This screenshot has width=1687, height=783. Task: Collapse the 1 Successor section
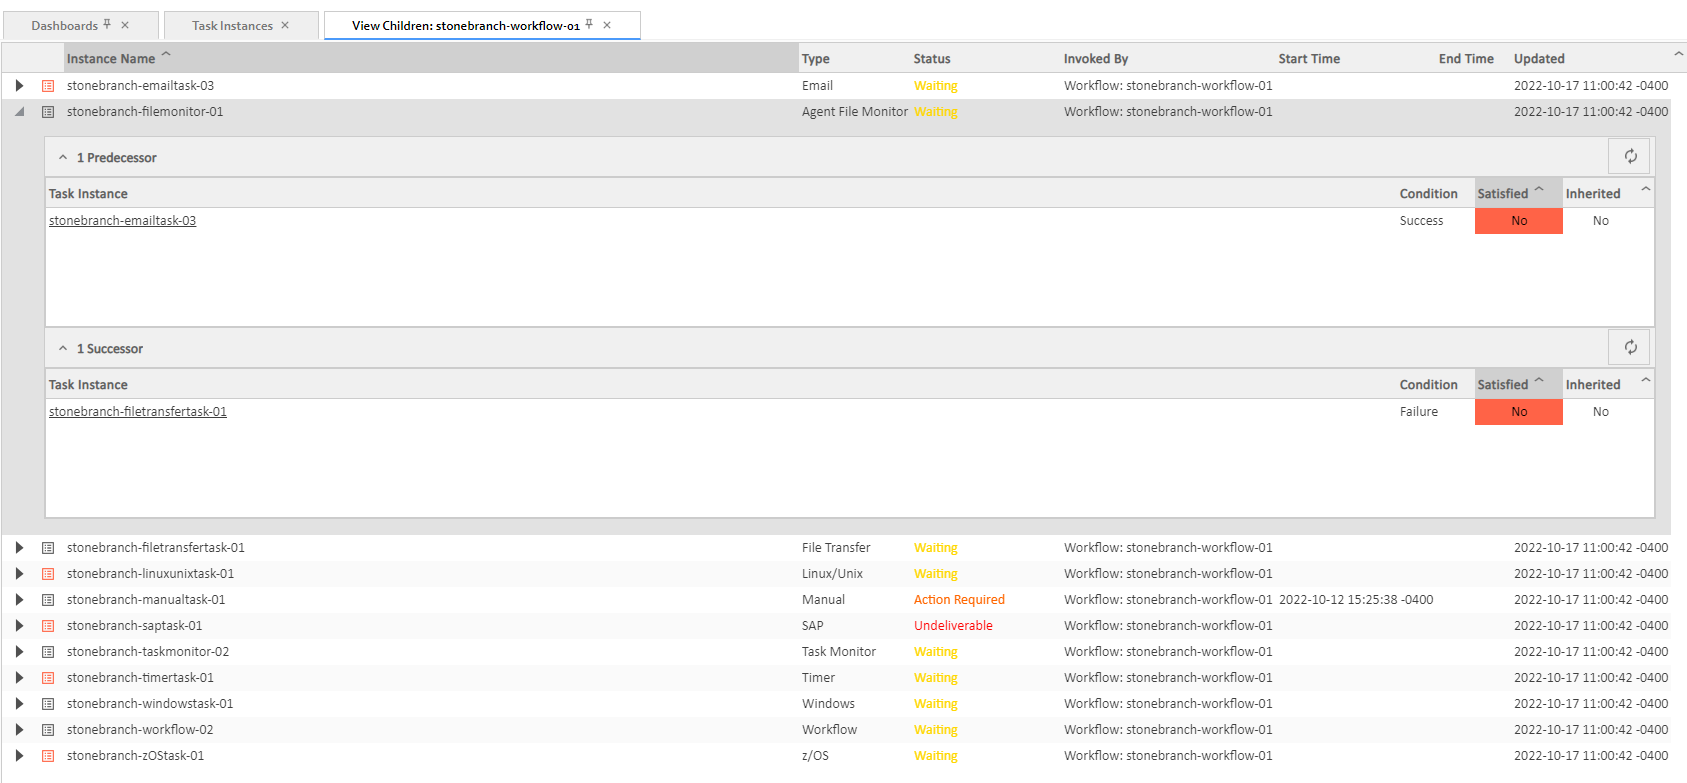click(63, 349)
